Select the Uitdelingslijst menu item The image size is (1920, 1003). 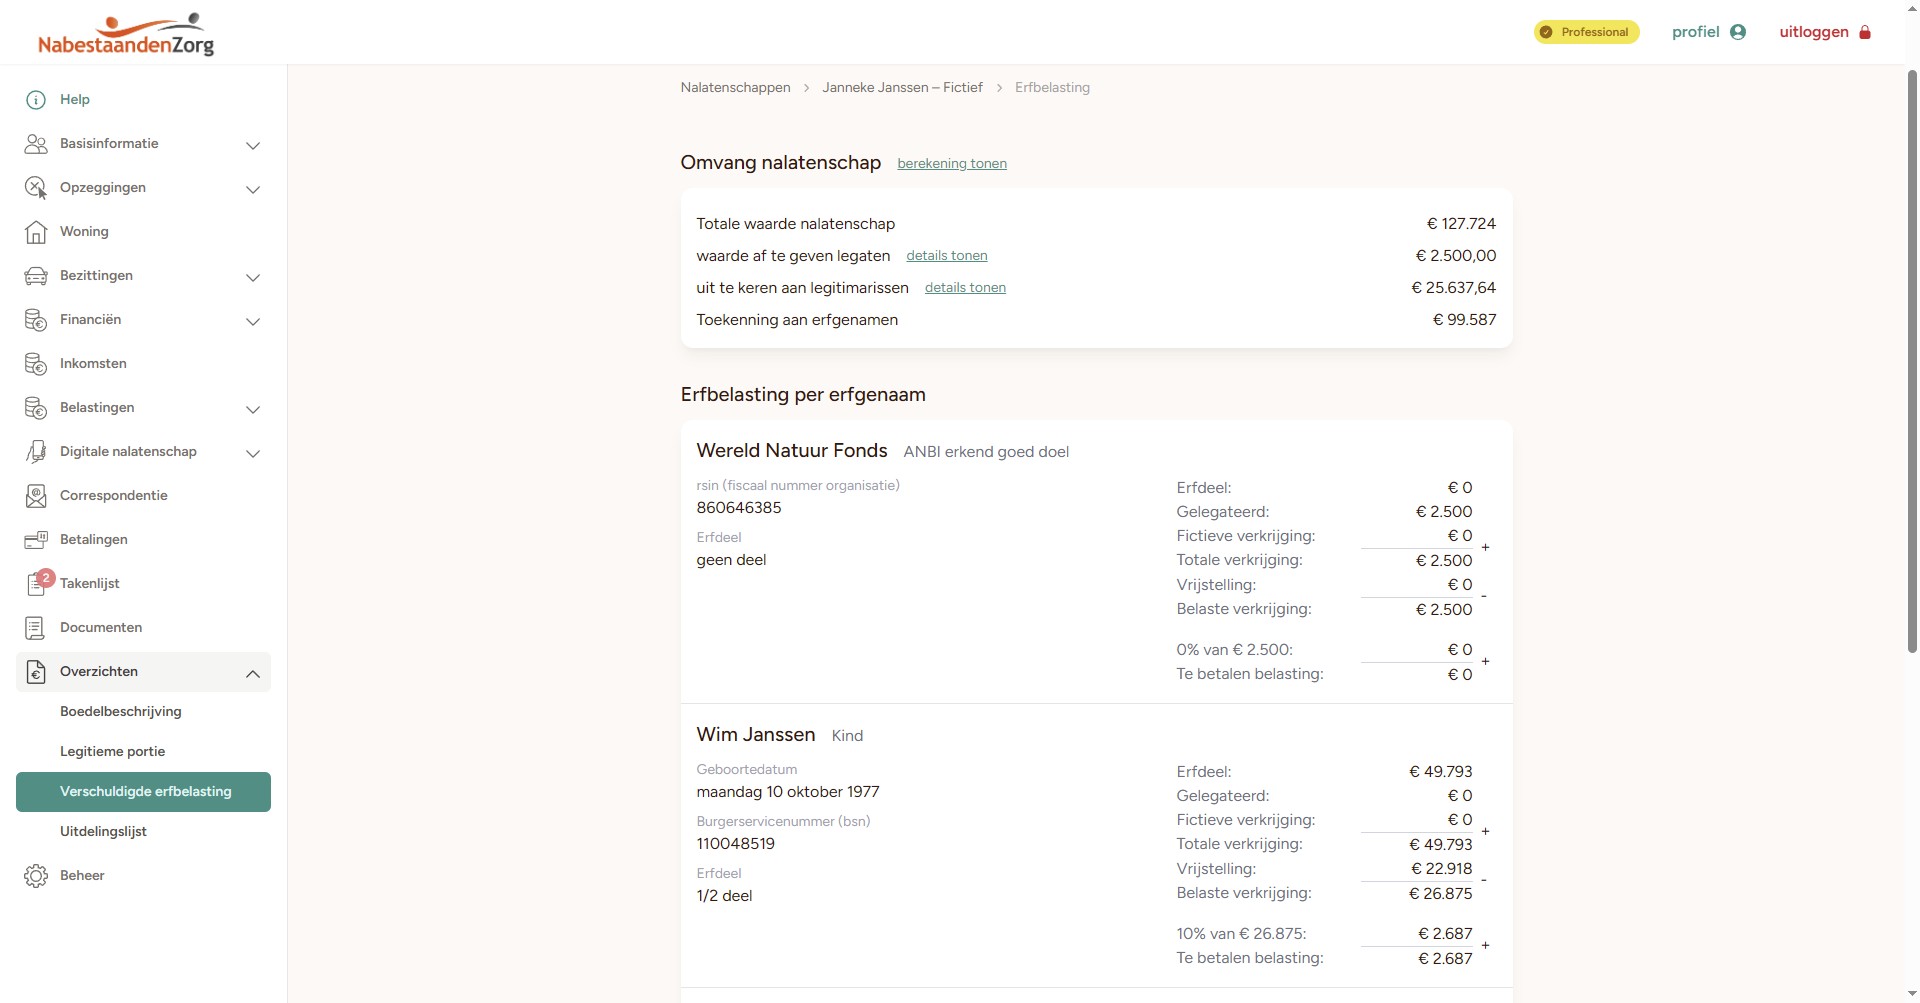(103, 832)
